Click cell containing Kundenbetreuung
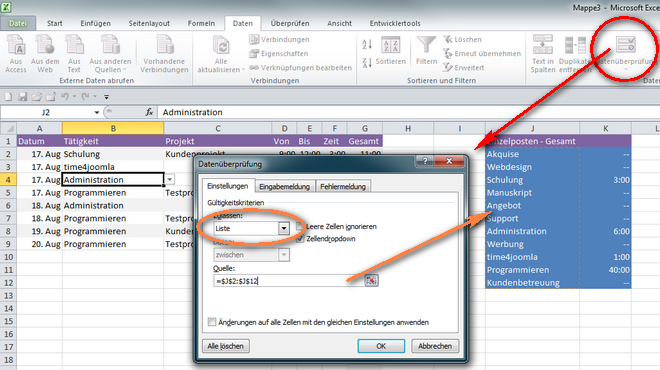 click(x=532, y=283)
